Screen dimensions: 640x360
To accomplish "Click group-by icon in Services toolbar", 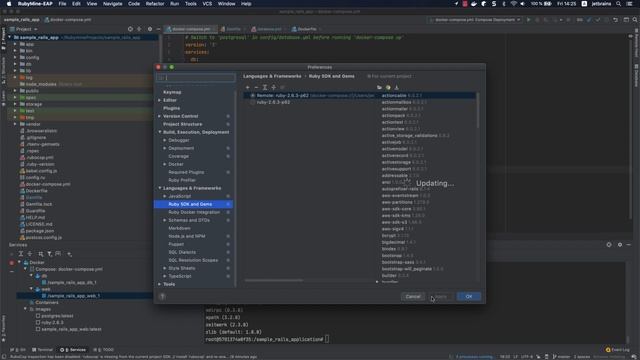I will point(40,254).
